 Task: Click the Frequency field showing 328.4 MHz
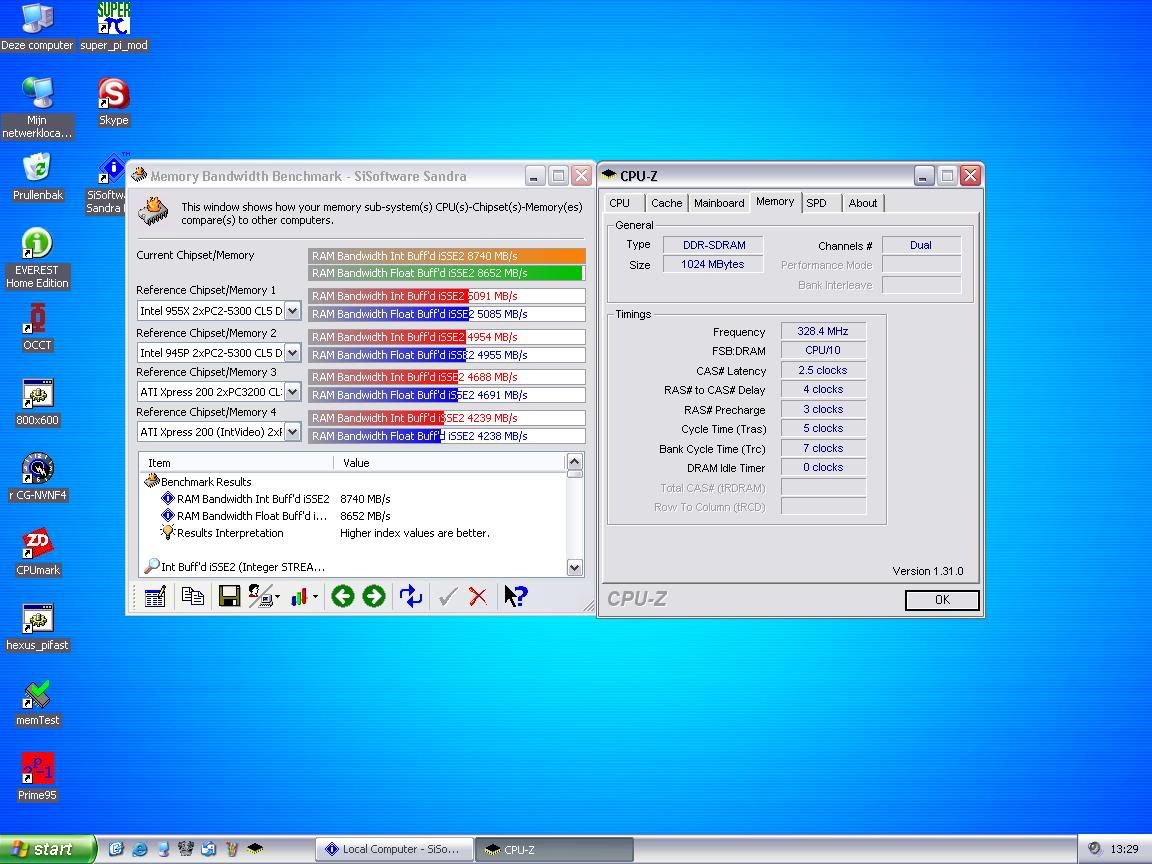coord(823,331)
